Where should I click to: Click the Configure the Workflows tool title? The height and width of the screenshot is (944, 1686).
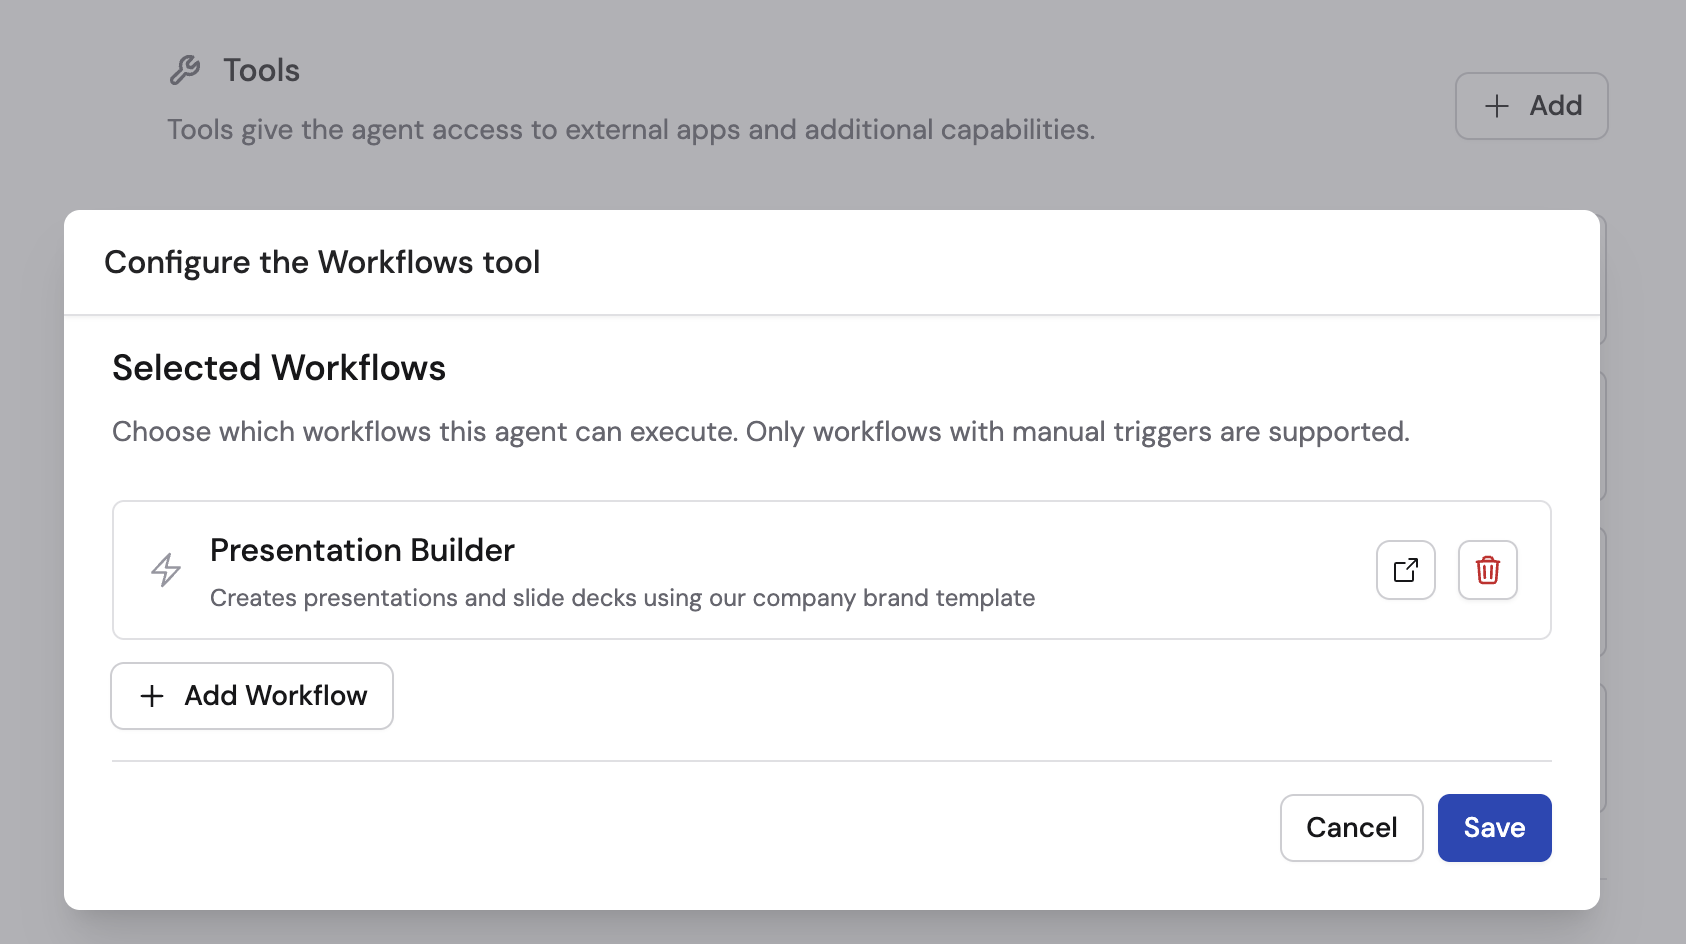tap(322, 262)
